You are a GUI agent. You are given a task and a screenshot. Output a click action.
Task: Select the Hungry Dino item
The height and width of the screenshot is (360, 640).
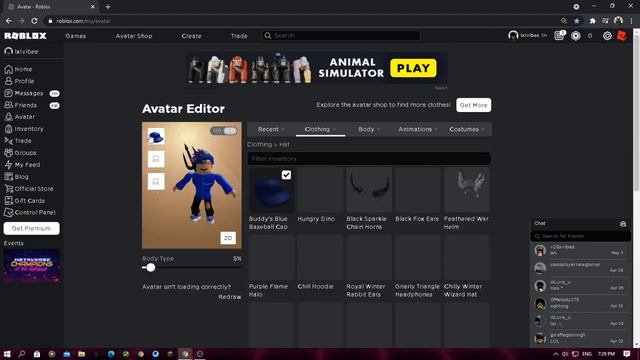point(320,195)
